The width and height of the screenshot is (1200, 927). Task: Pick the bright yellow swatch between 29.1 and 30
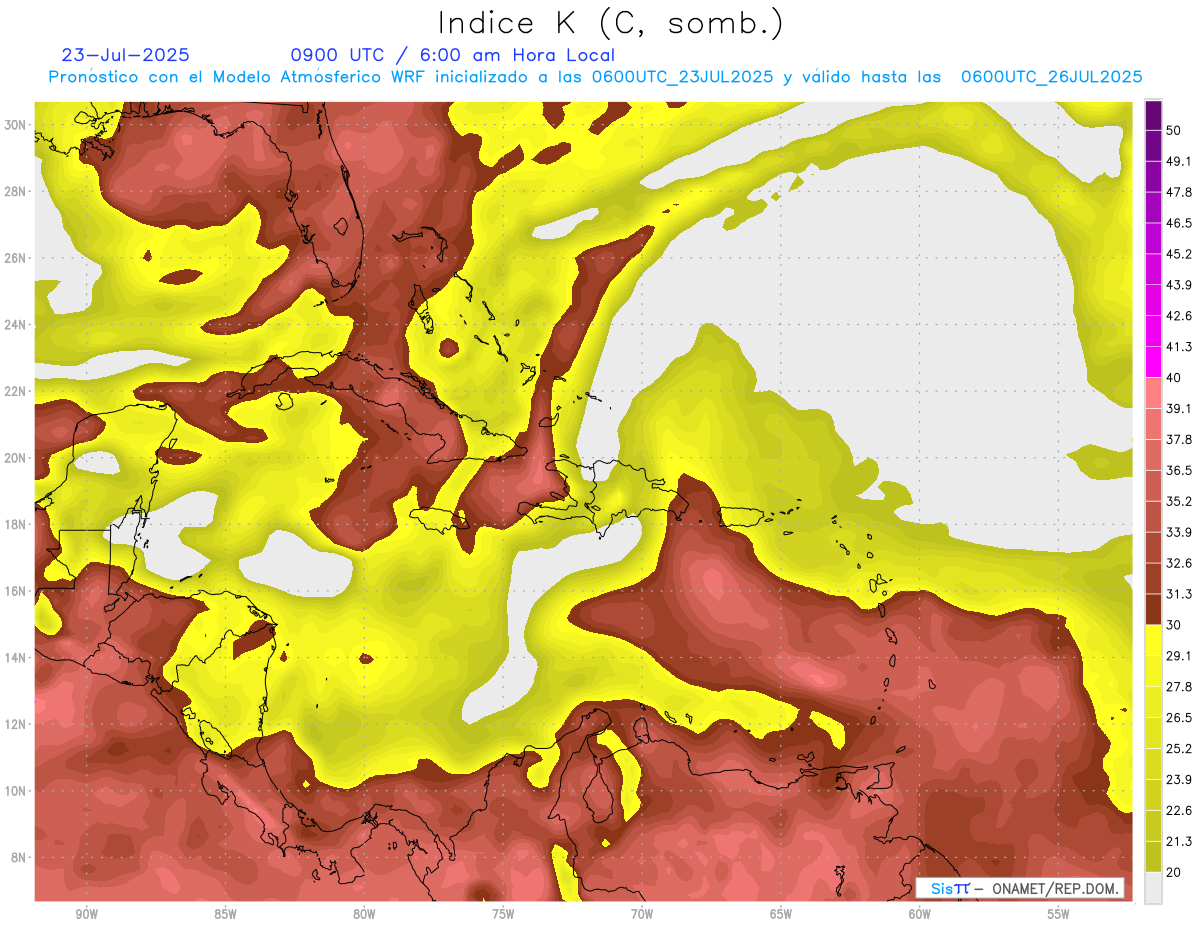point(1153,640)
